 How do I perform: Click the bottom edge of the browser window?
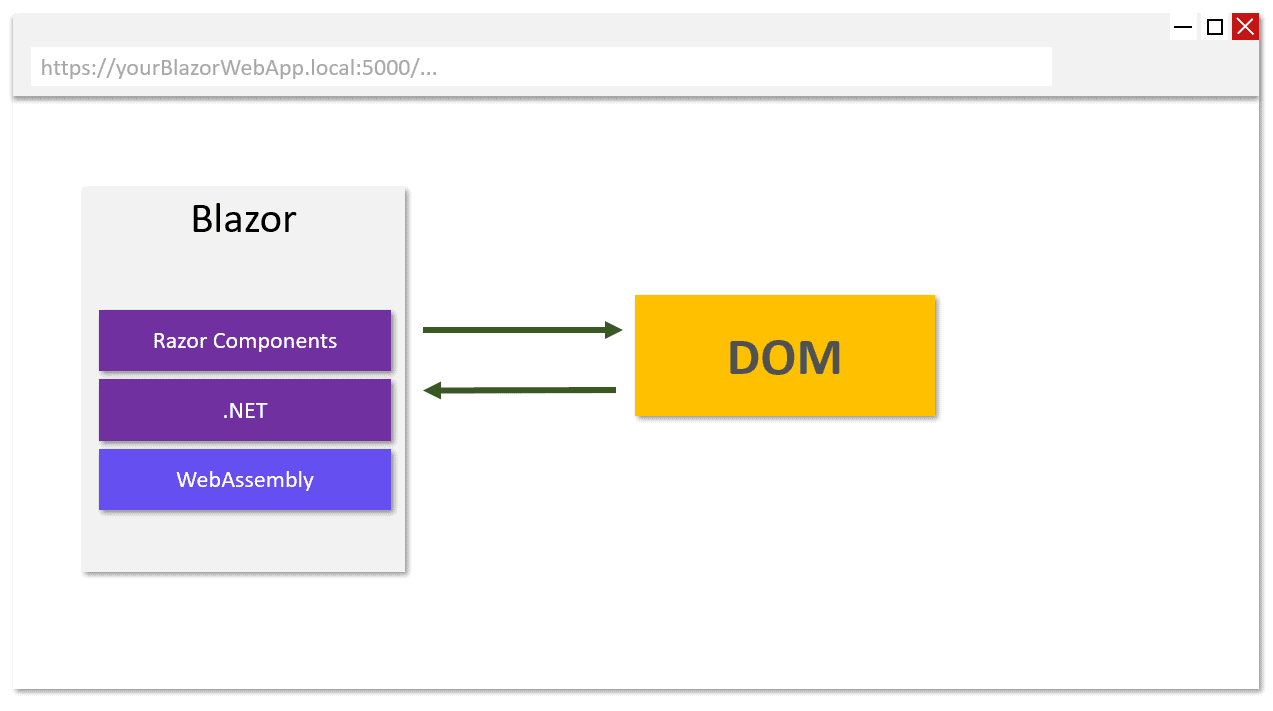point(636,686)
